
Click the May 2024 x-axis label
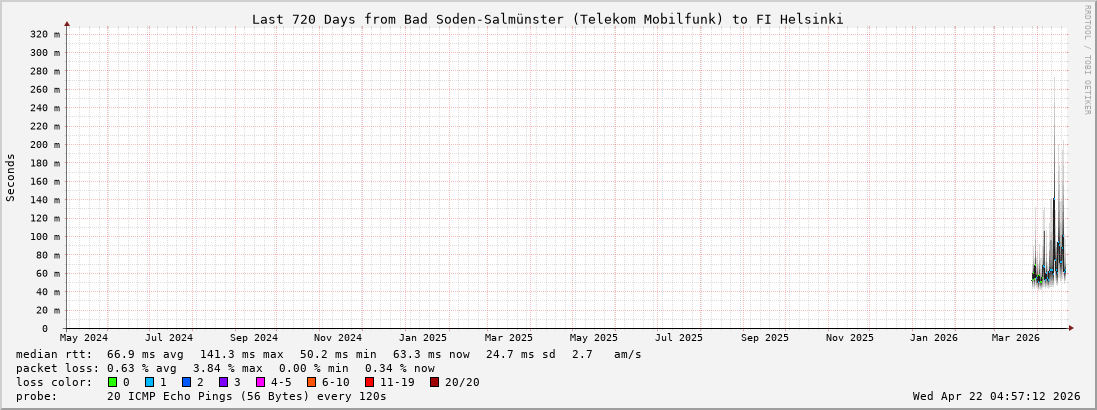[x=84, y=338]
